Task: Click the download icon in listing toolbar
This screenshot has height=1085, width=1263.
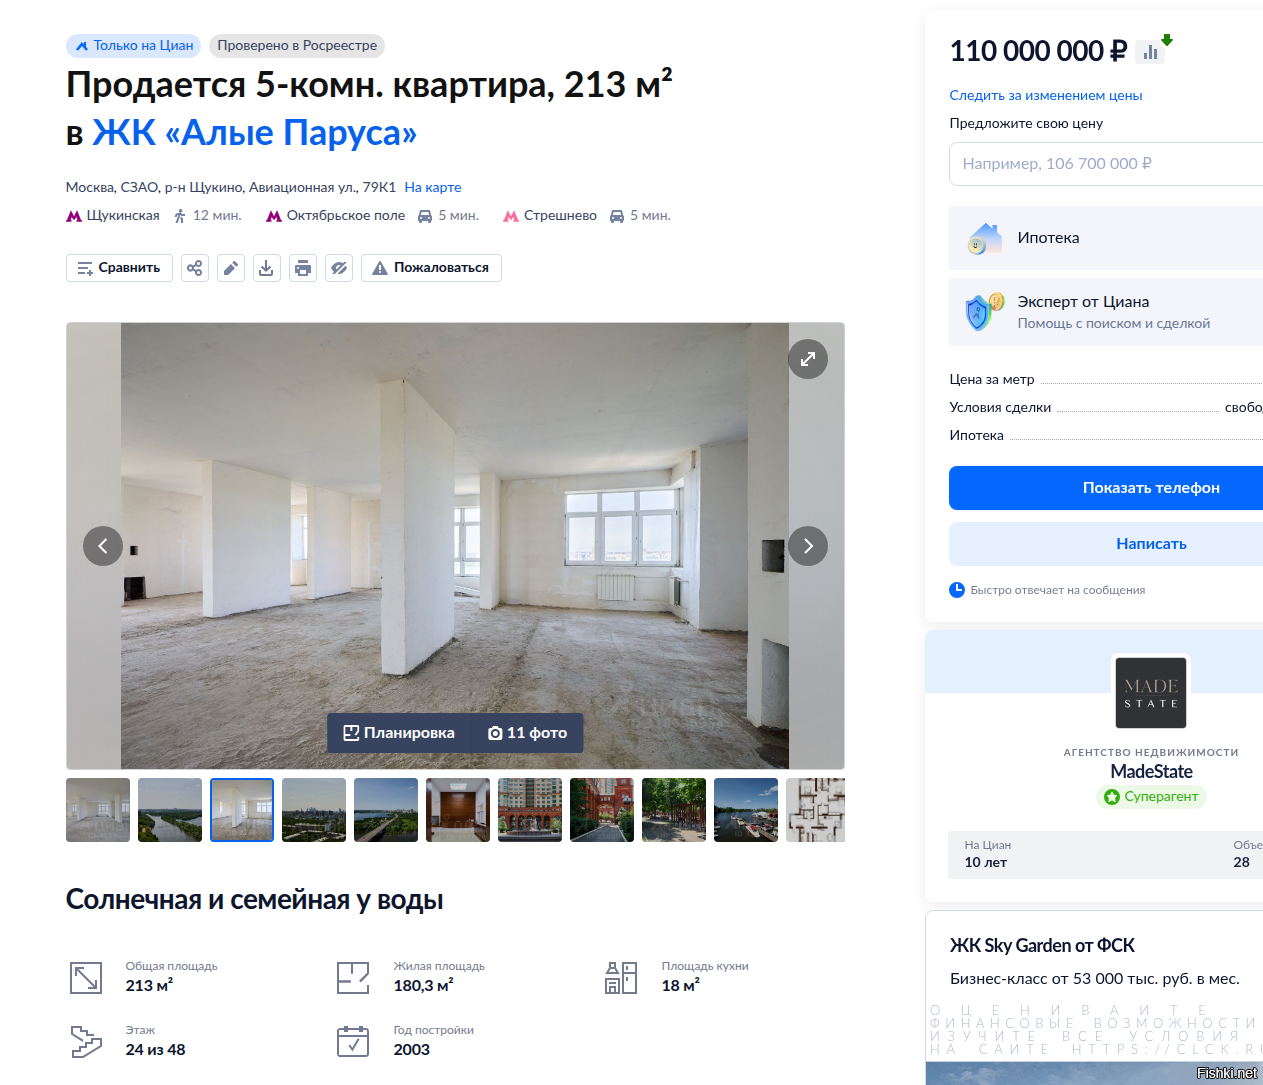Action: (x=267, y=268)
